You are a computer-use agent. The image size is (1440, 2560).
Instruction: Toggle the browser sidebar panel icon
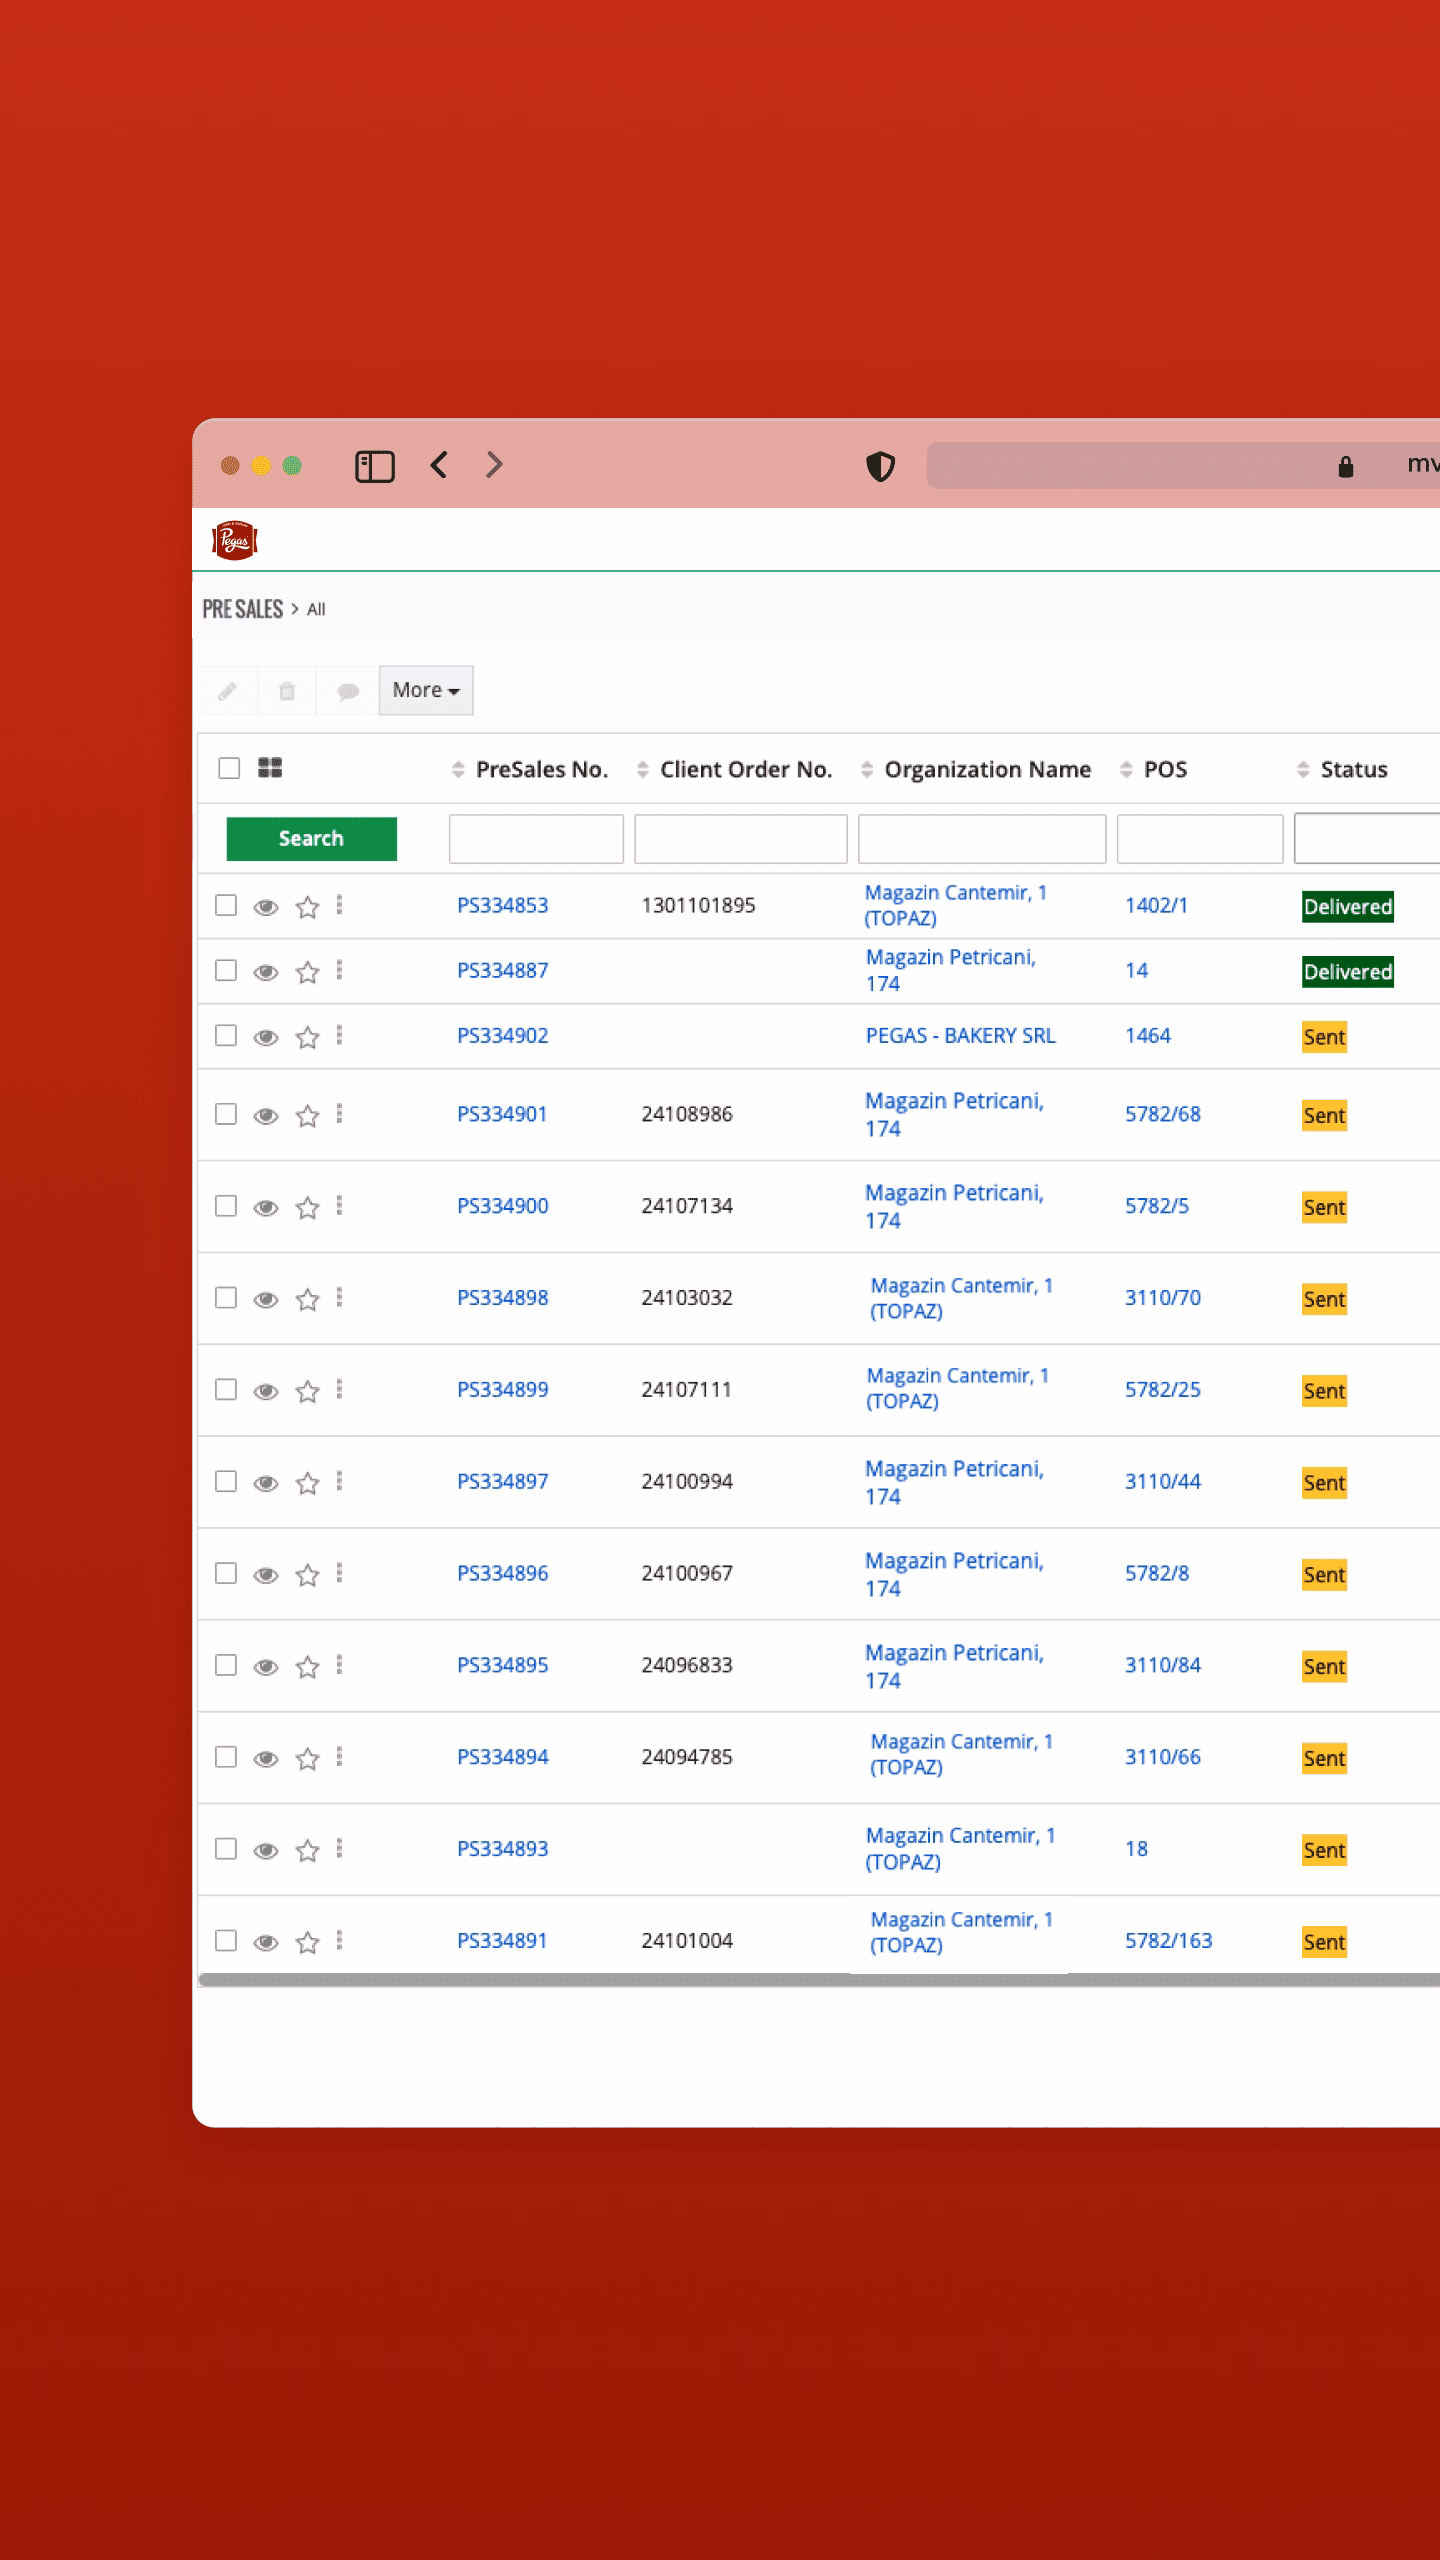(375, 466)
